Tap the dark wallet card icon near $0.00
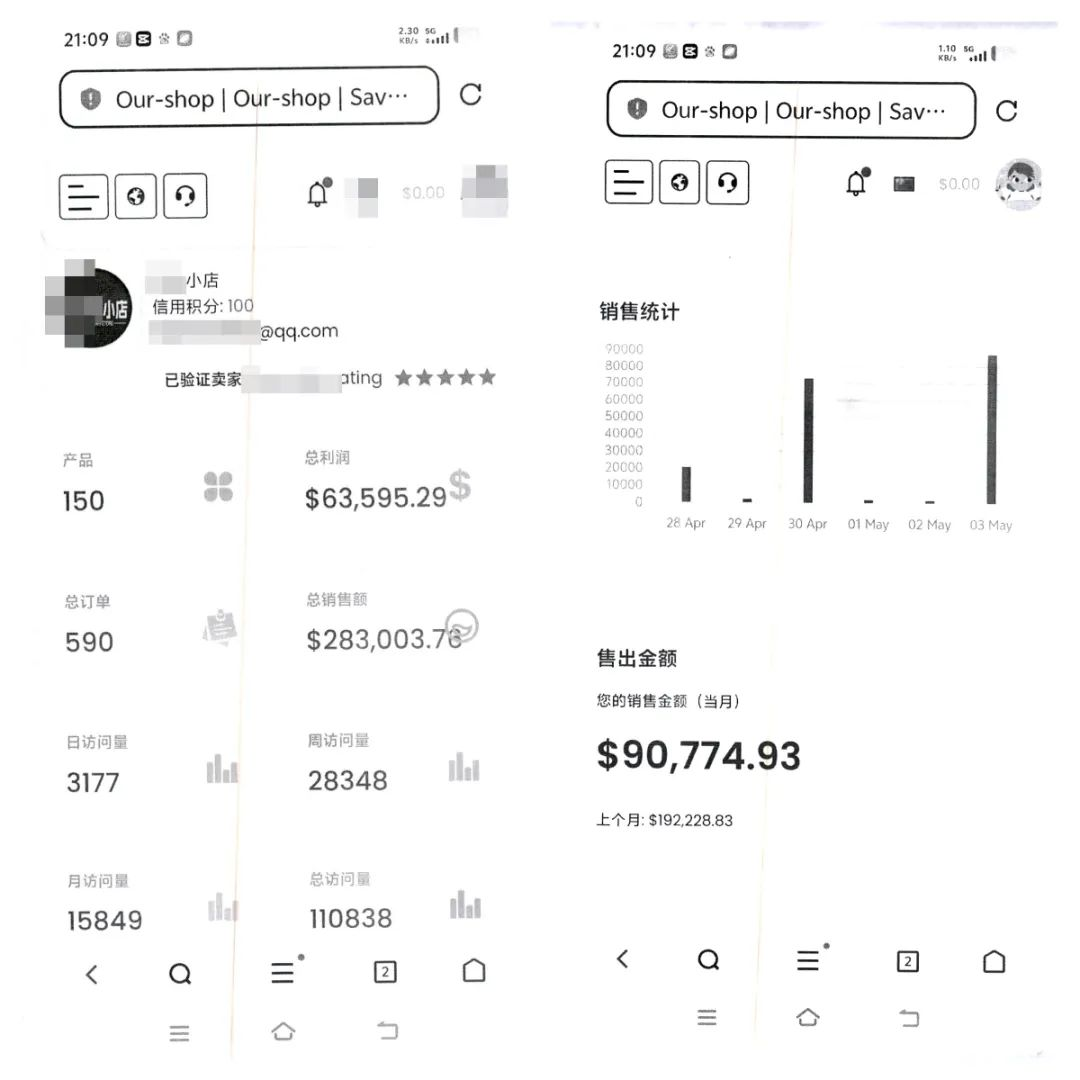The width and height of the screenshot is (1080, 1080). [904, 184]
